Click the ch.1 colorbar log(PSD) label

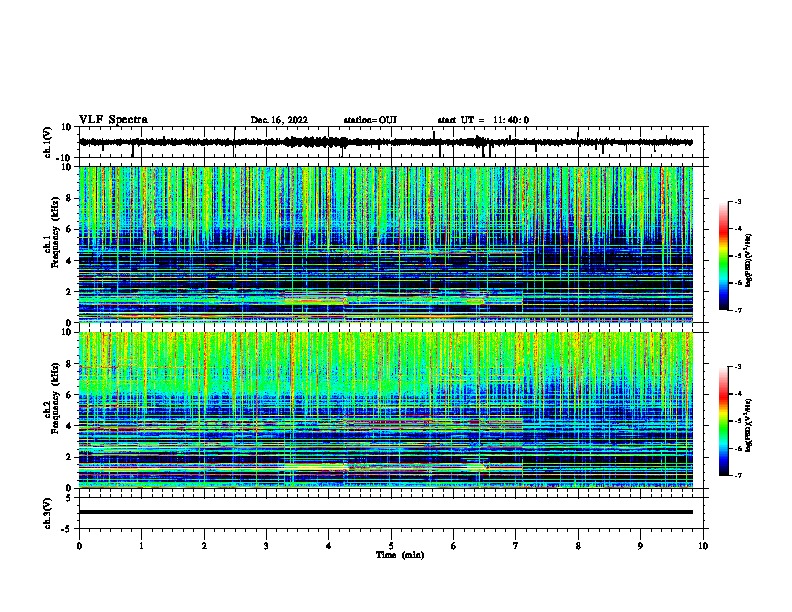748,260
